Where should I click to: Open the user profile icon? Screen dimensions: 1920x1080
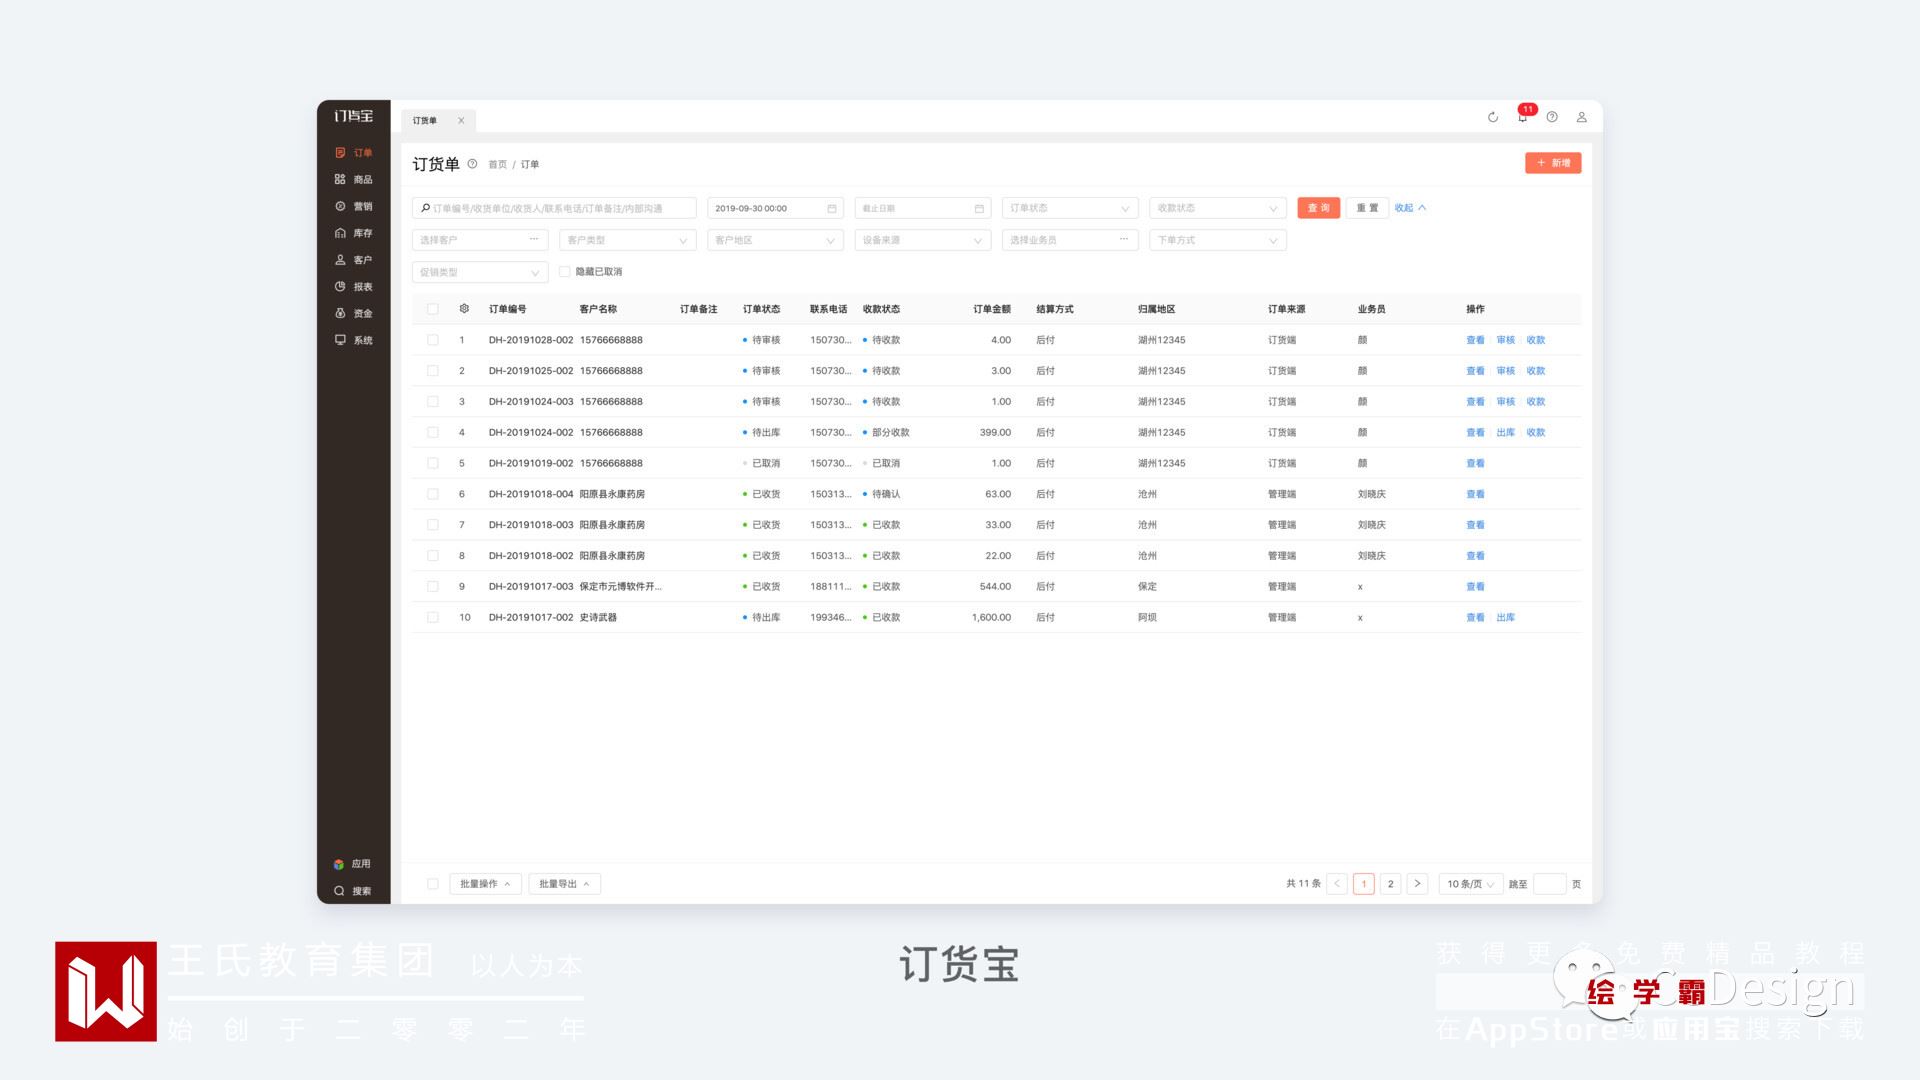(x=1581, y=117)
